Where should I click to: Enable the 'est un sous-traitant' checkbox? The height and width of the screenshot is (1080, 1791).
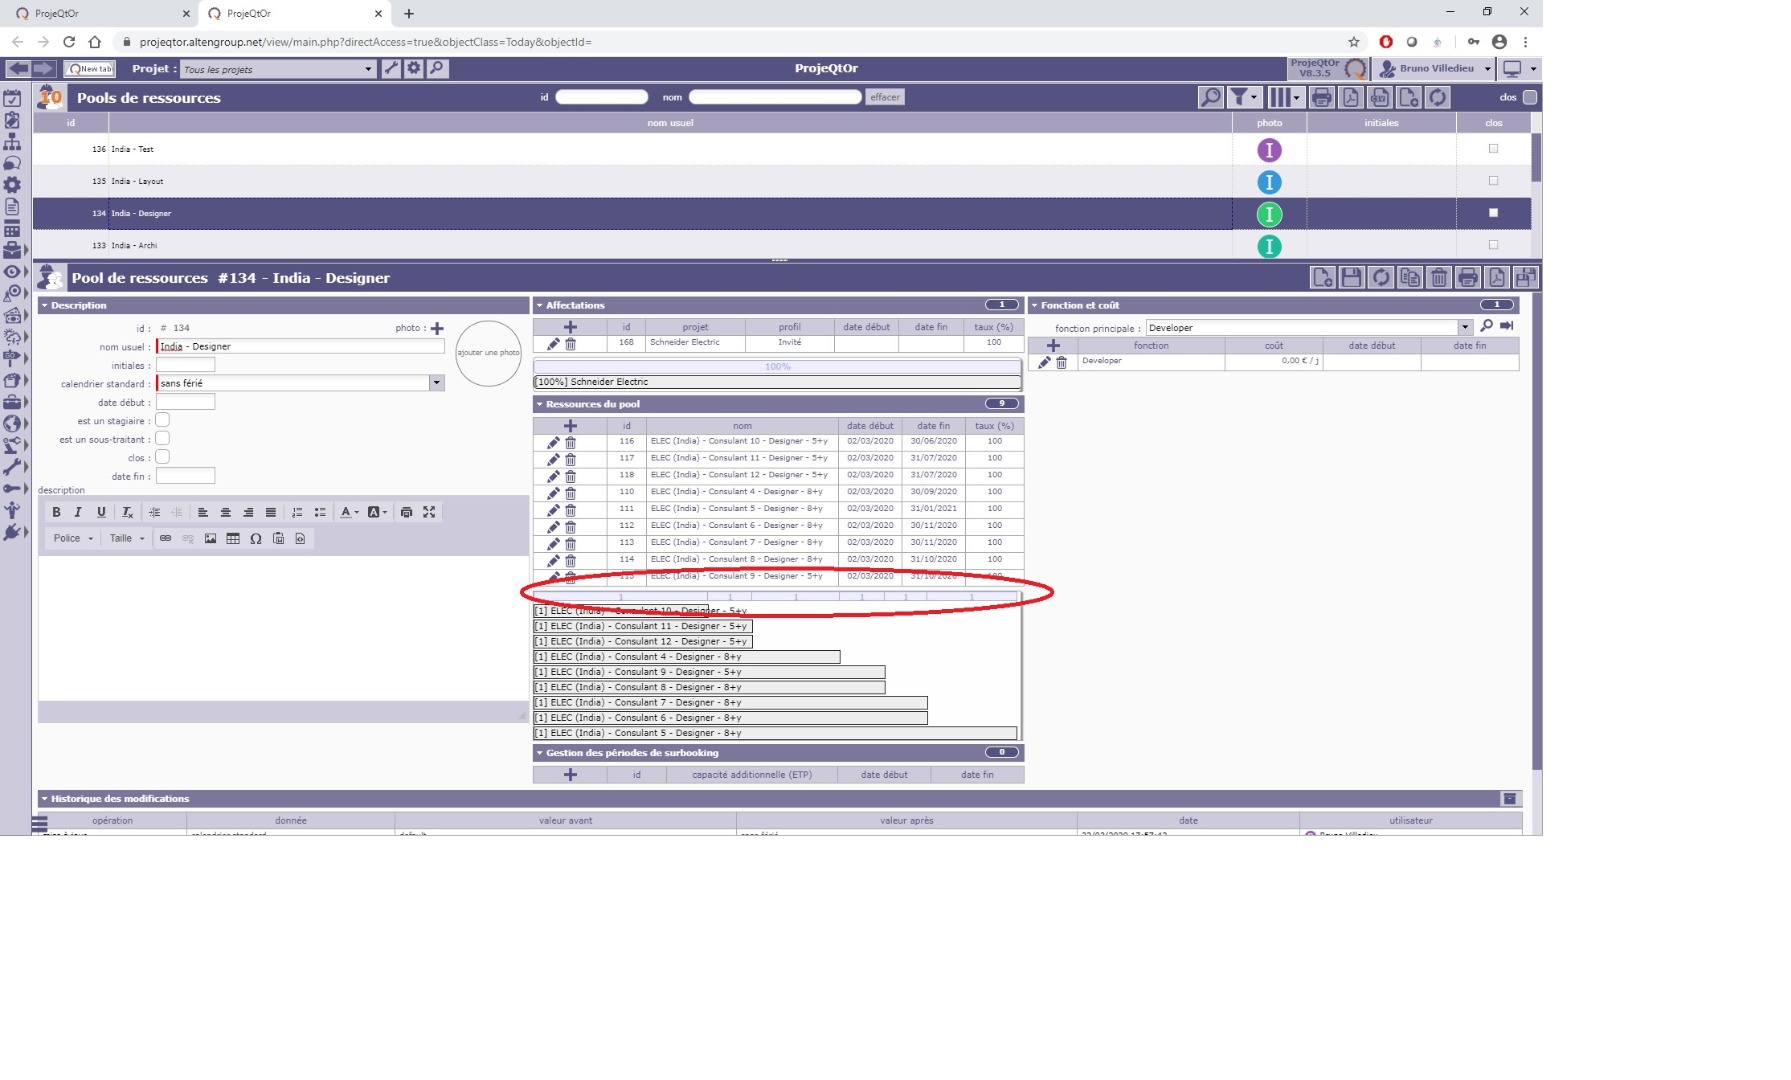(x=163, y=438)
